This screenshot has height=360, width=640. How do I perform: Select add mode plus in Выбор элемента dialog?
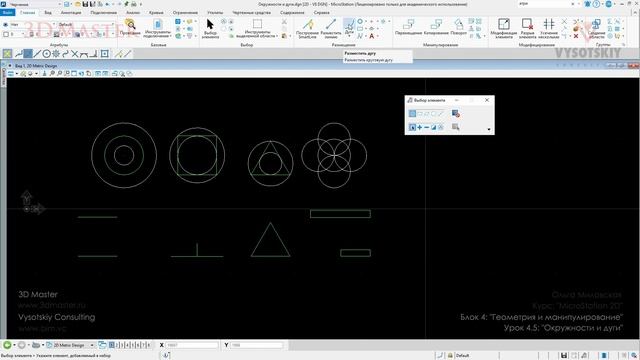420,127
